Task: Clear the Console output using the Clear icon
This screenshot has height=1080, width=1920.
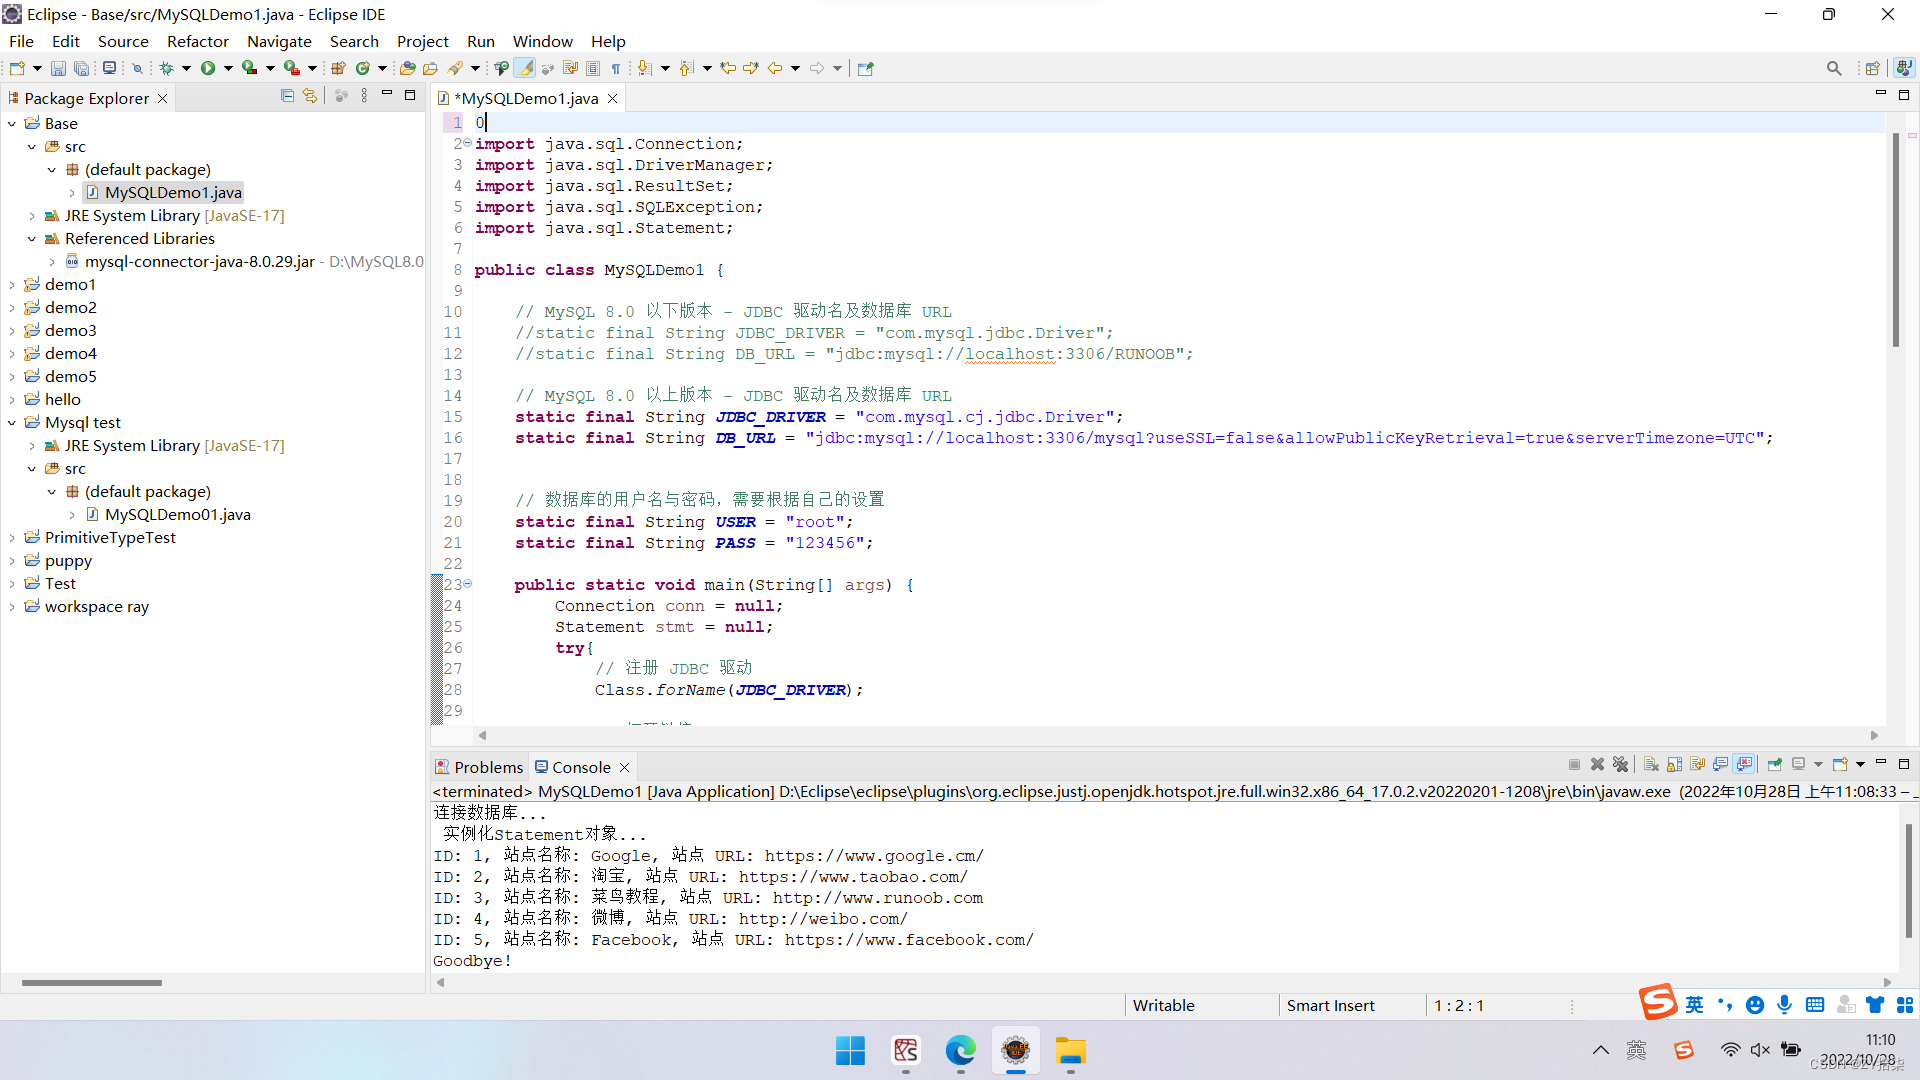Action: click(x=1652, y=764)
